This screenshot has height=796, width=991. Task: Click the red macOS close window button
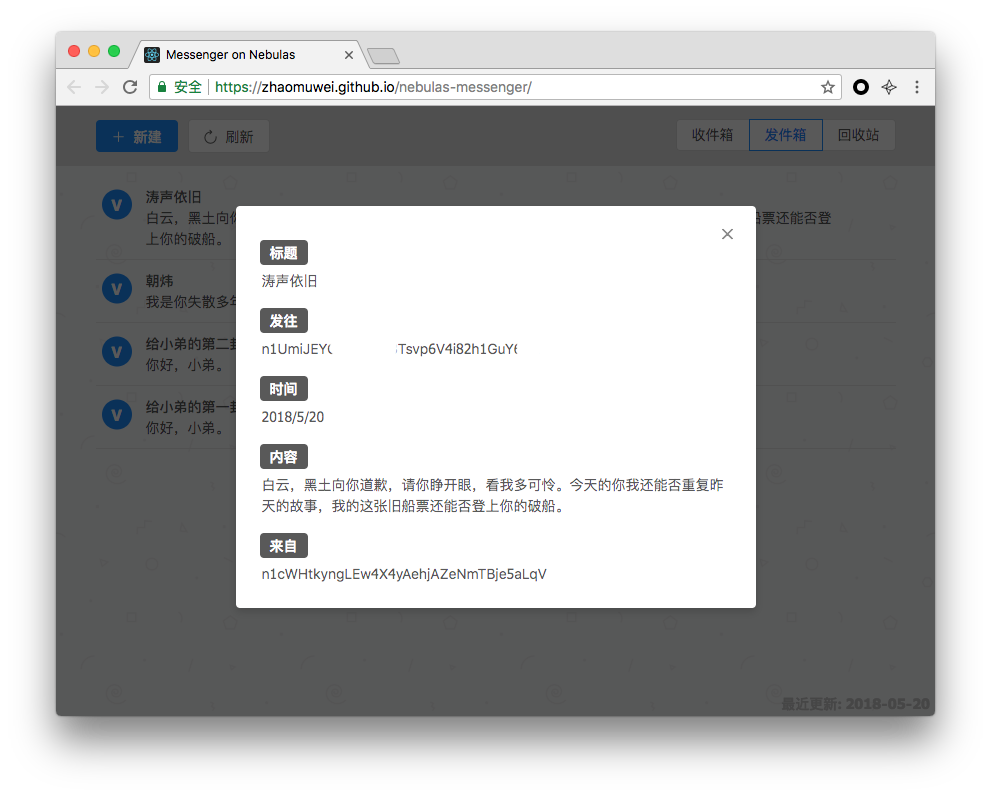74,51
